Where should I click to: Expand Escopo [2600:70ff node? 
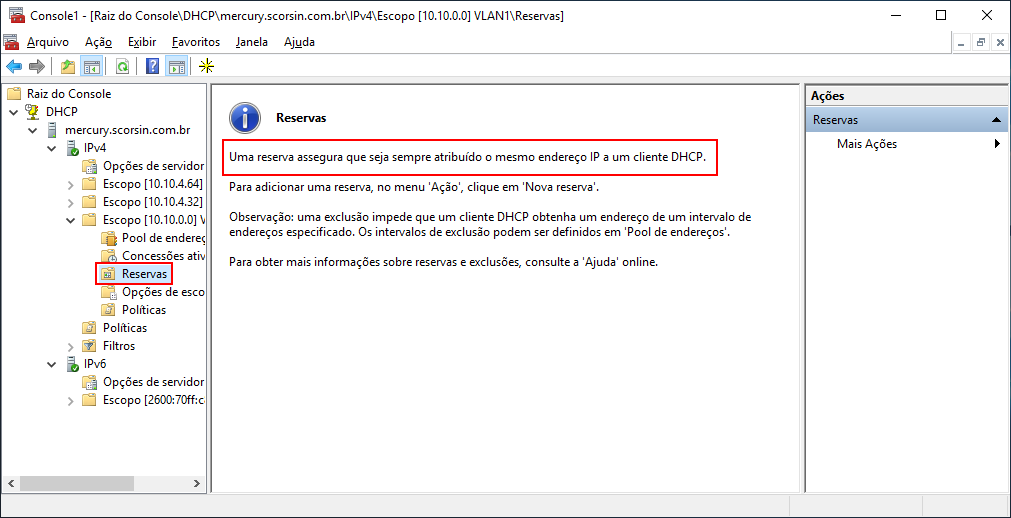tap(71, 401)
